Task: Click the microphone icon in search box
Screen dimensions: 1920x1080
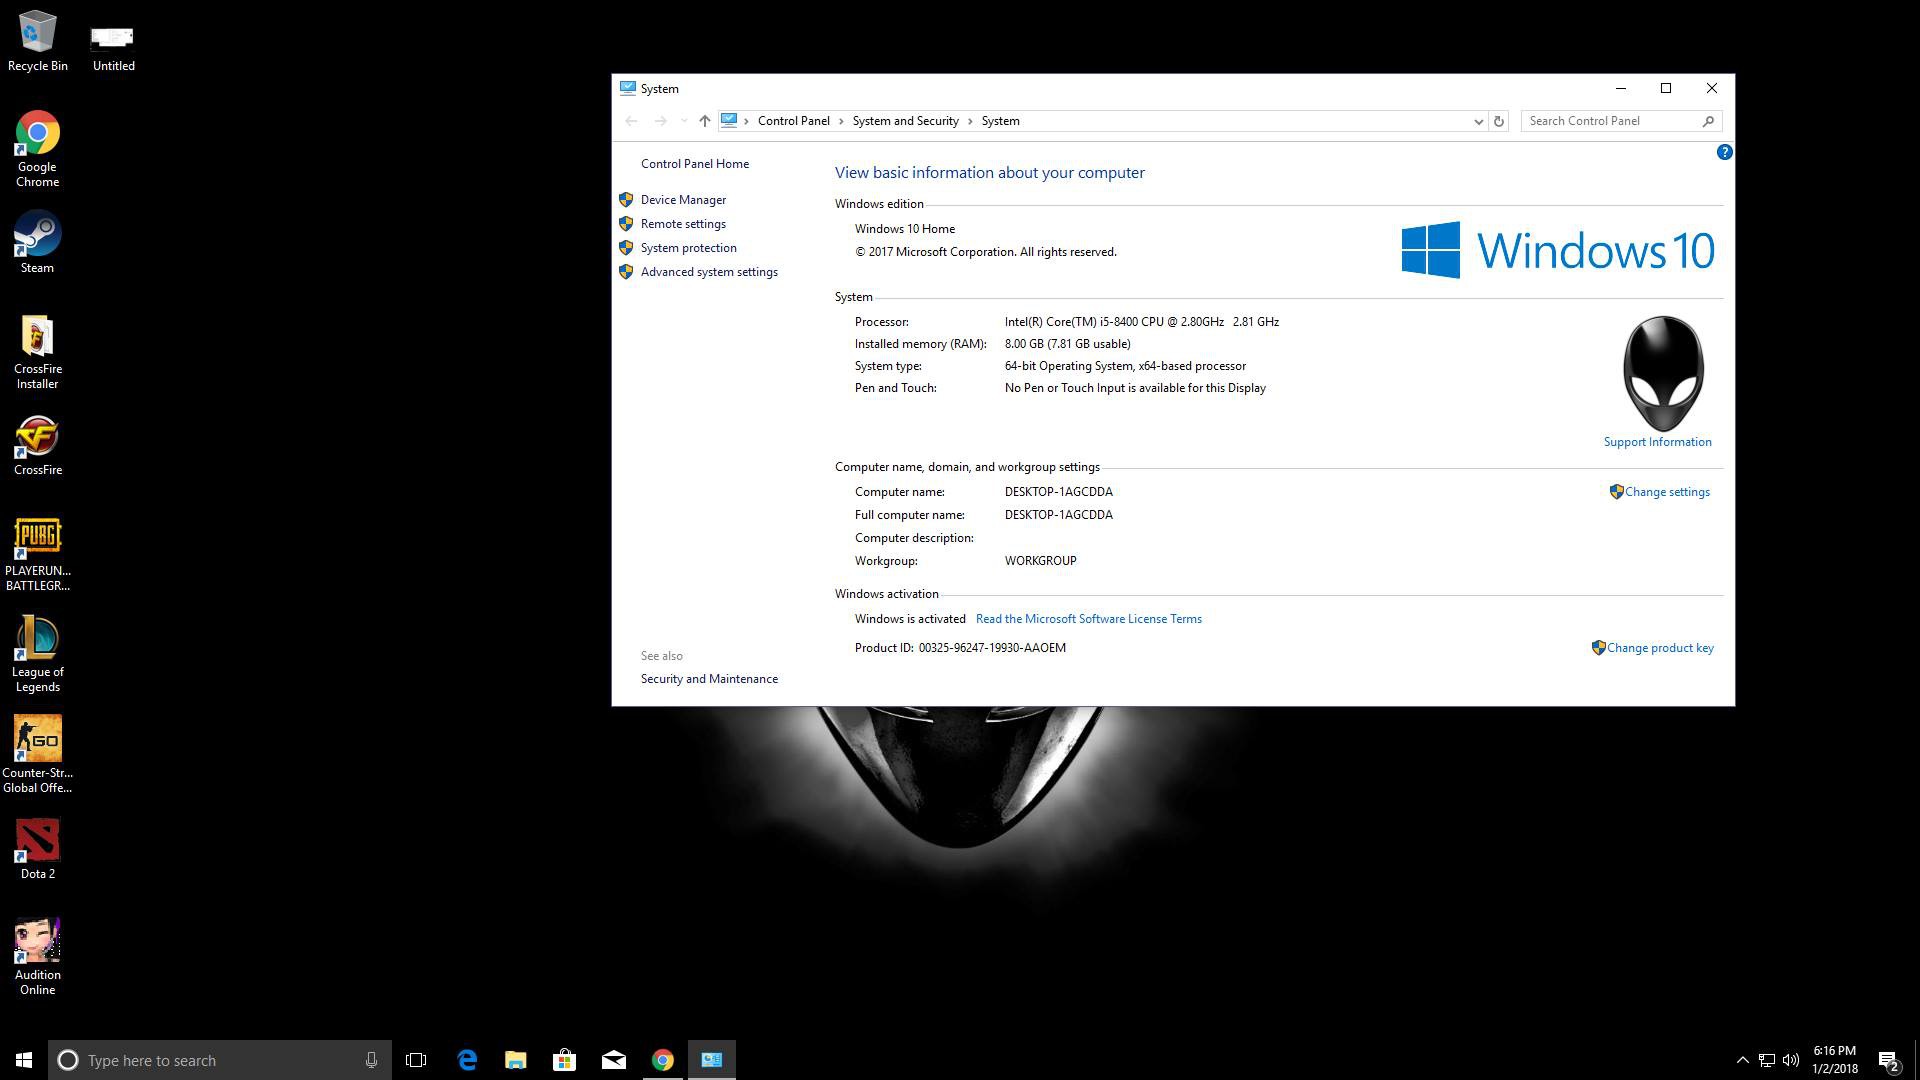Action: tap(371, 1060)
